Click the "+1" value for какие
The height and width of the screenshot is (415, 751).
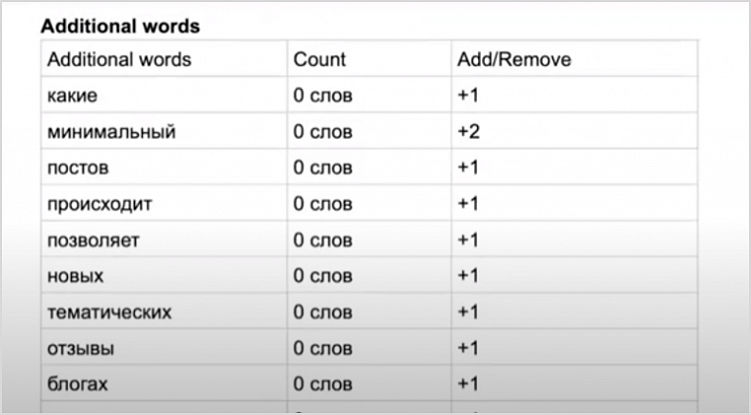[469, 96]
